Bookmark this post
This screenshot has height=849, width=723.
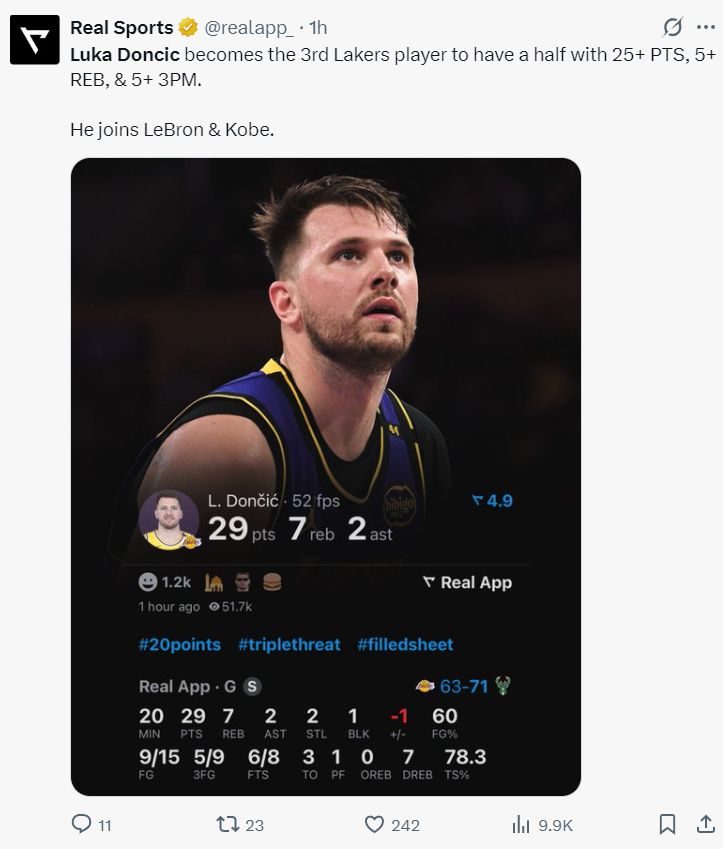[x=667, y=824]
